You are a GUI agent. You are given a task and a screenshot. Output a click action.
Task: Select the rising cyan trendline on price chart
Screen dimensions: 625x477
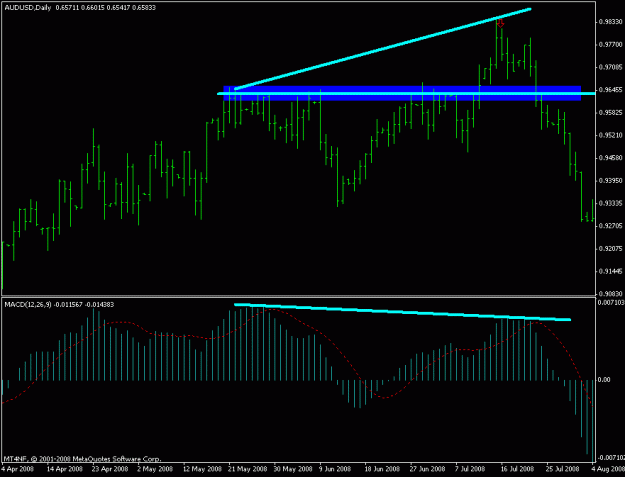[383, 49]
